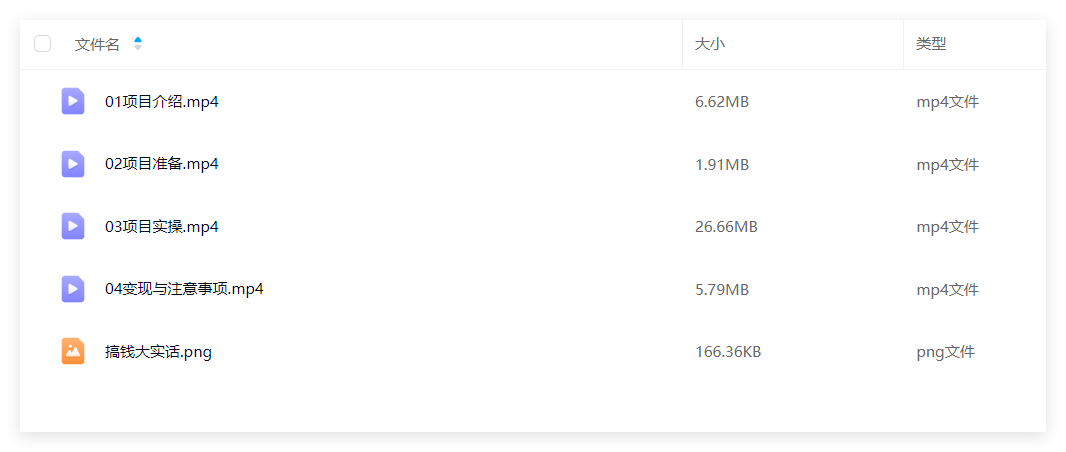The height and width of the screenshot is (452, 1066).
Task: Click the 类型 column header
Action: click(931, 44)
